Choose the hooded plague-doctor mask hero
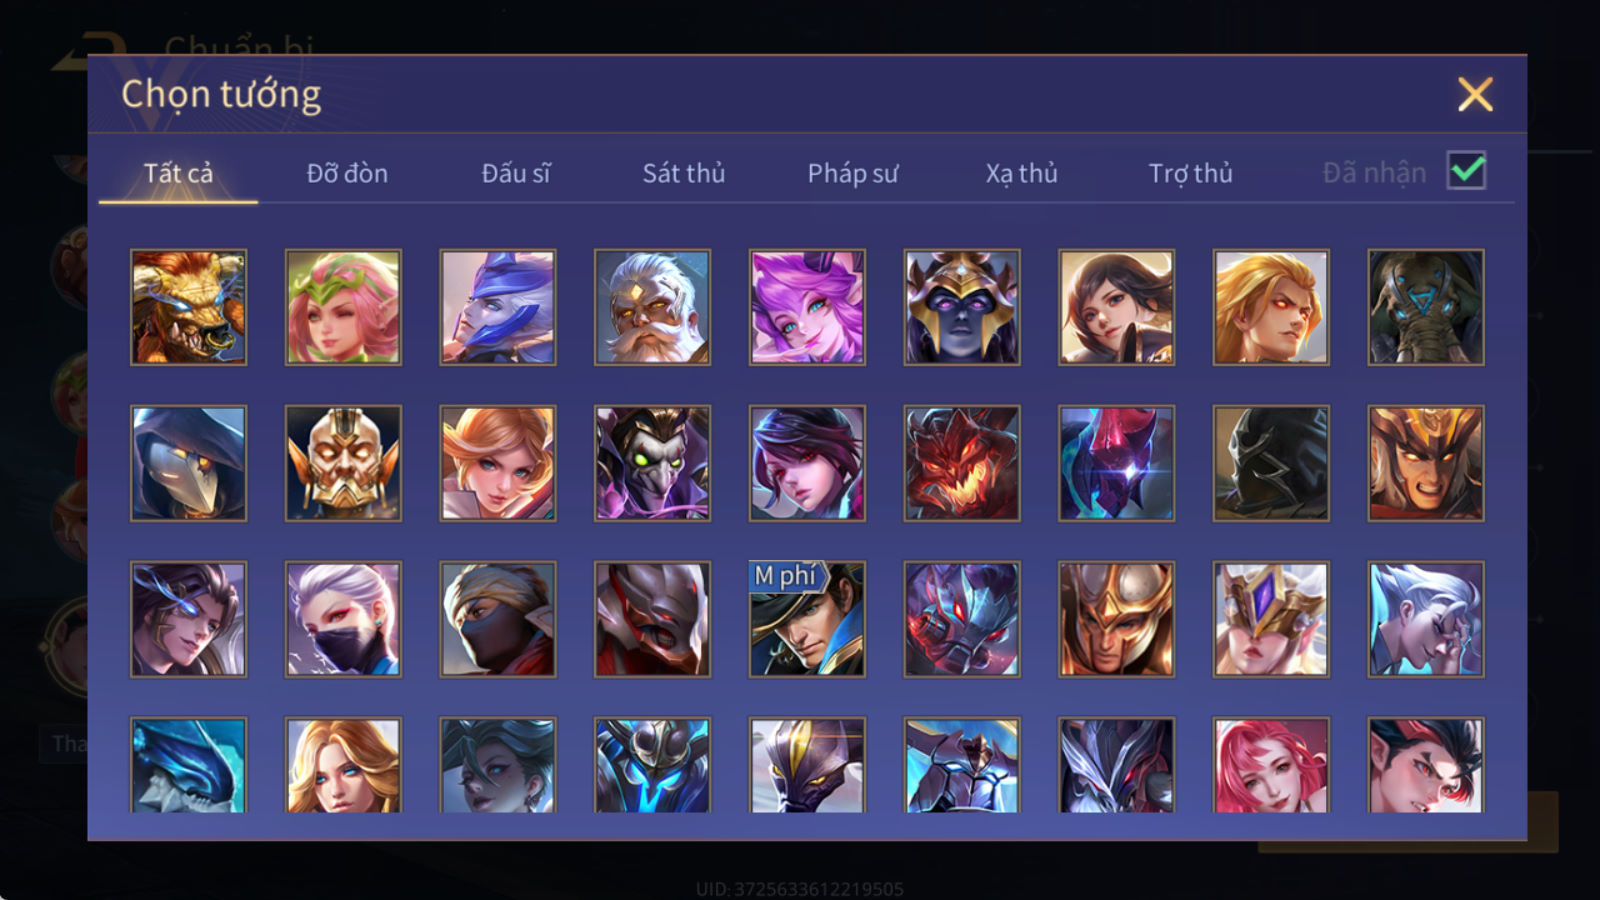This screenshot has width=1600, height=900. coord(188,463)
